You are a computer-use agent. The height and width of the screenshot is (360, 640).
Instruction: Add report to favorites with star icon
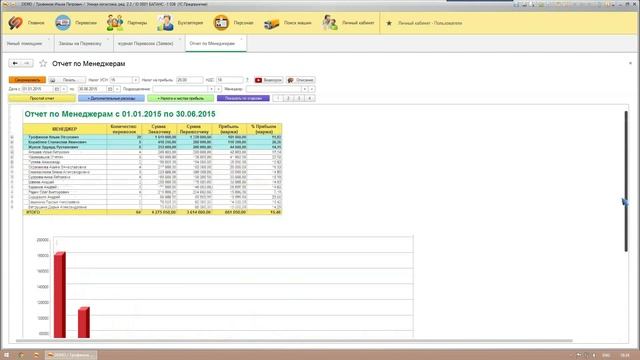tap(43, 63)
